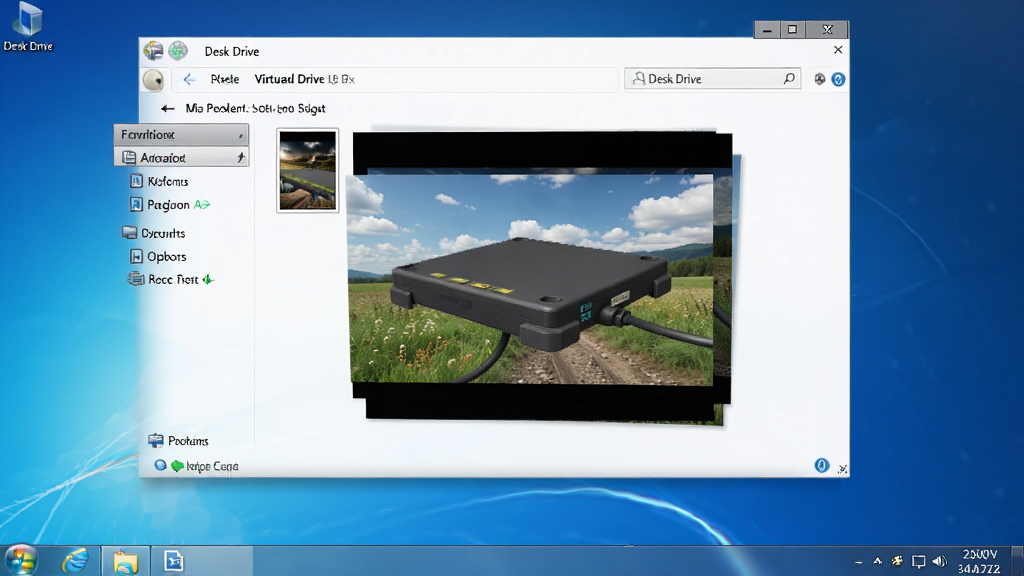Image resolution: width=1024 pixels, height=576 pixels.
Task: Type in the Desk Drive search field
Action: point(712,79)
